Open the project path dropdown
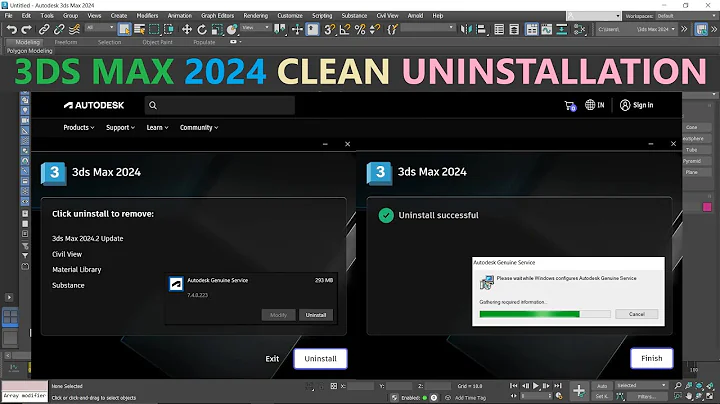This screenshot has height=404, width=720. (636, 29)
